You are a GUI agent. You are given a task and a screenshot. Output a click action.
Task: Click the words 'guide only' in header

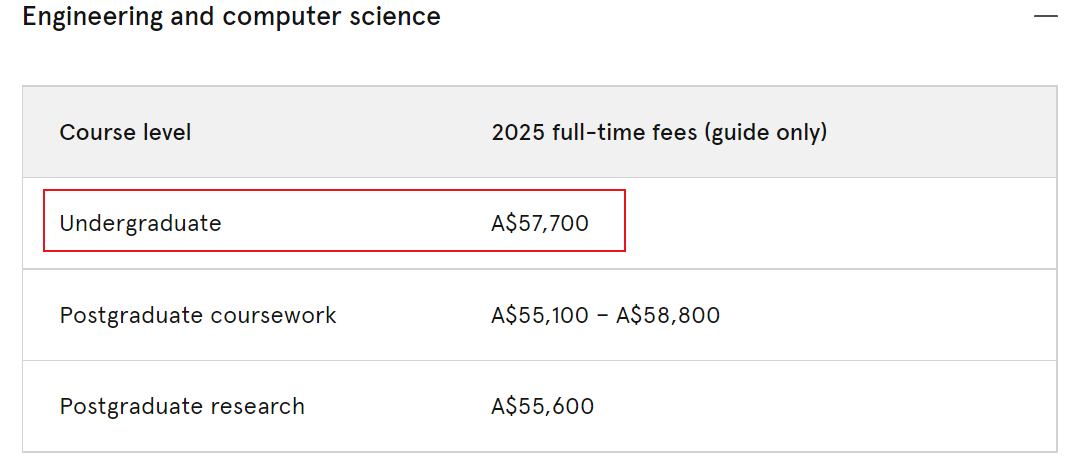(x=765, y=132)
